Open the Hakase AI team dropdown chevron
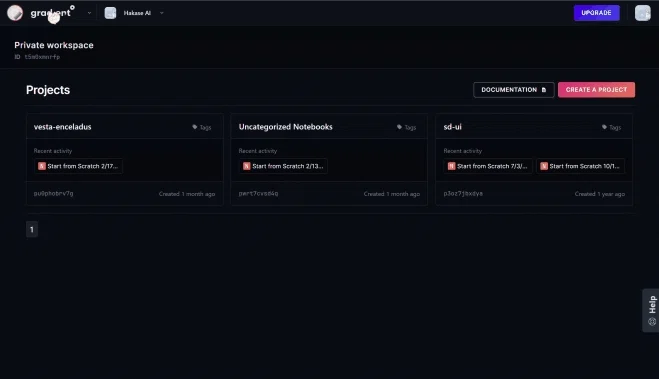Image resolution: width=659 pixels, height=379 pixels. [162, 13]
